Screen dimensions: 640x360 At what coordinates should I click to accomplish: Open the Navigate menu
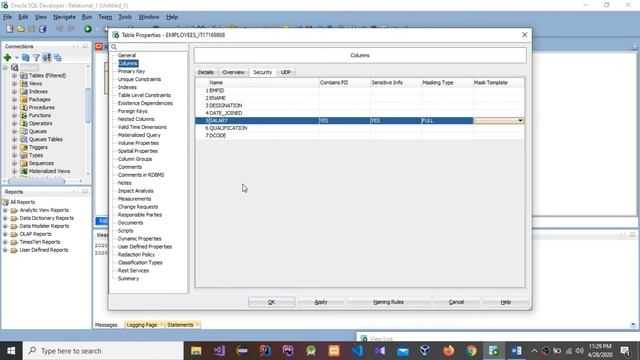[64, 17]
